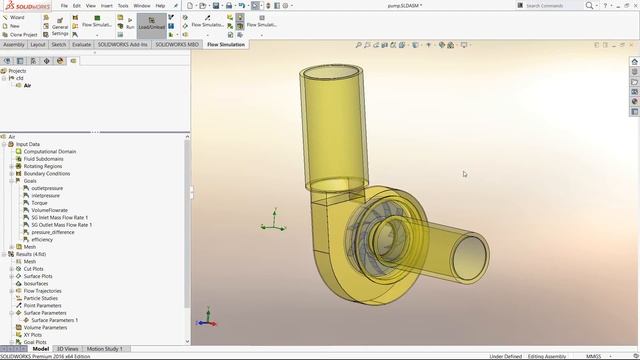The height and width of the screenshot is (360, 640).
Task: Select the Air project in Projects tree
Action: coord(27,85)
